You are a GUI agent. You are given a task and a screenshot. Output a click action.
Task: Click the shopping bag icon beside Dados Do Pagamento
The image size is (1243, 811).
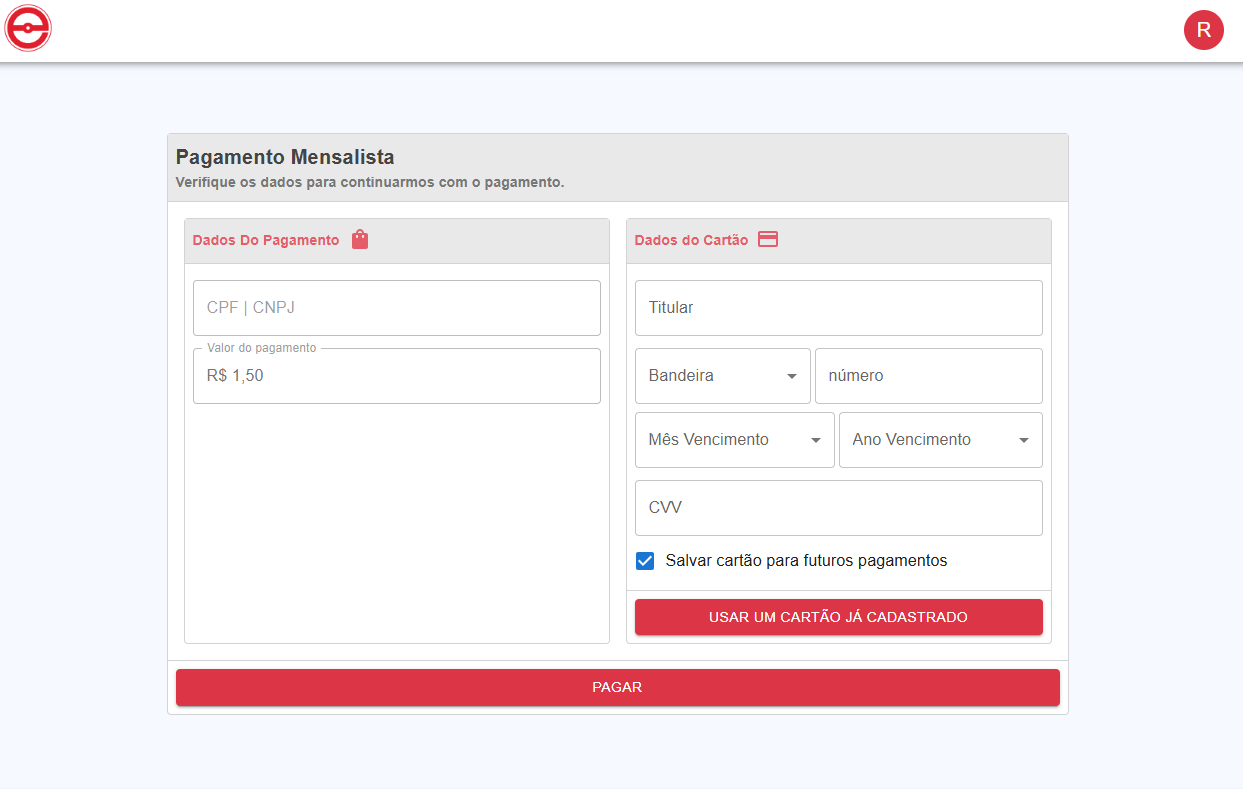[x=360, y=240]
